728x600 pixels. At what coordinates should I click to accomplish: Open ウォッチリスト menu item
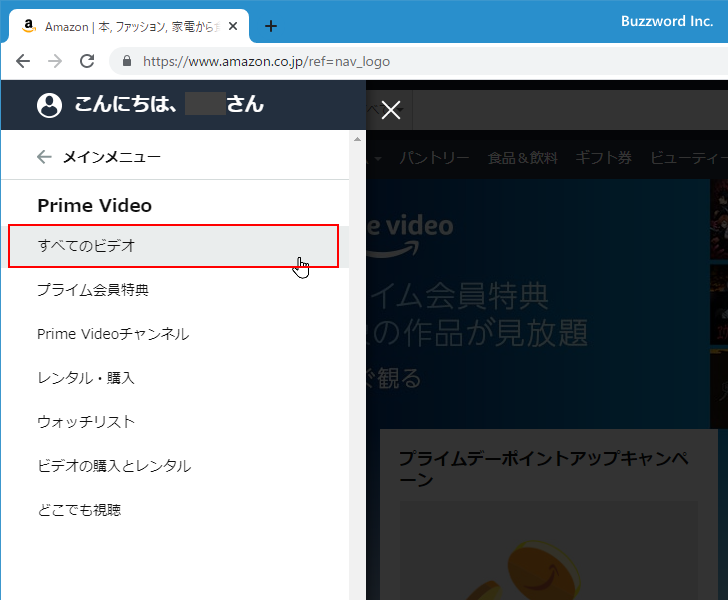click(175, 422)
